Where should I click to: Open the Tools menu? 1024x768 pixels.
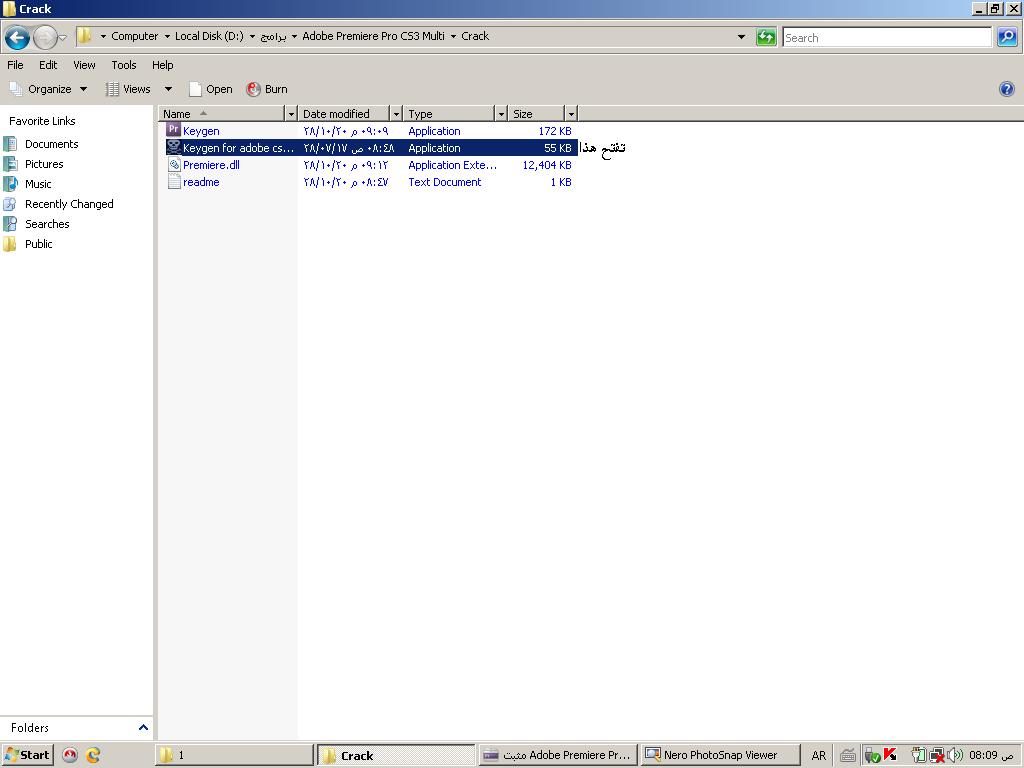124,65
